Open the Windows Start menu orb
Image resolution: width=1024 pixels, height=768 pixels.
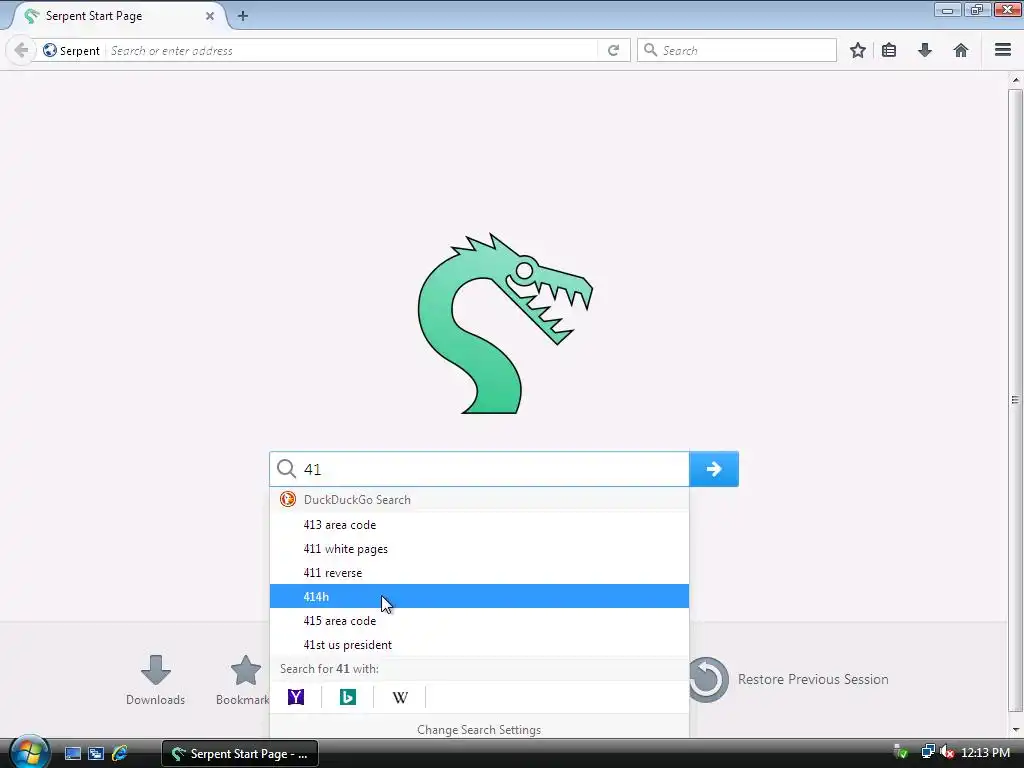28,753
